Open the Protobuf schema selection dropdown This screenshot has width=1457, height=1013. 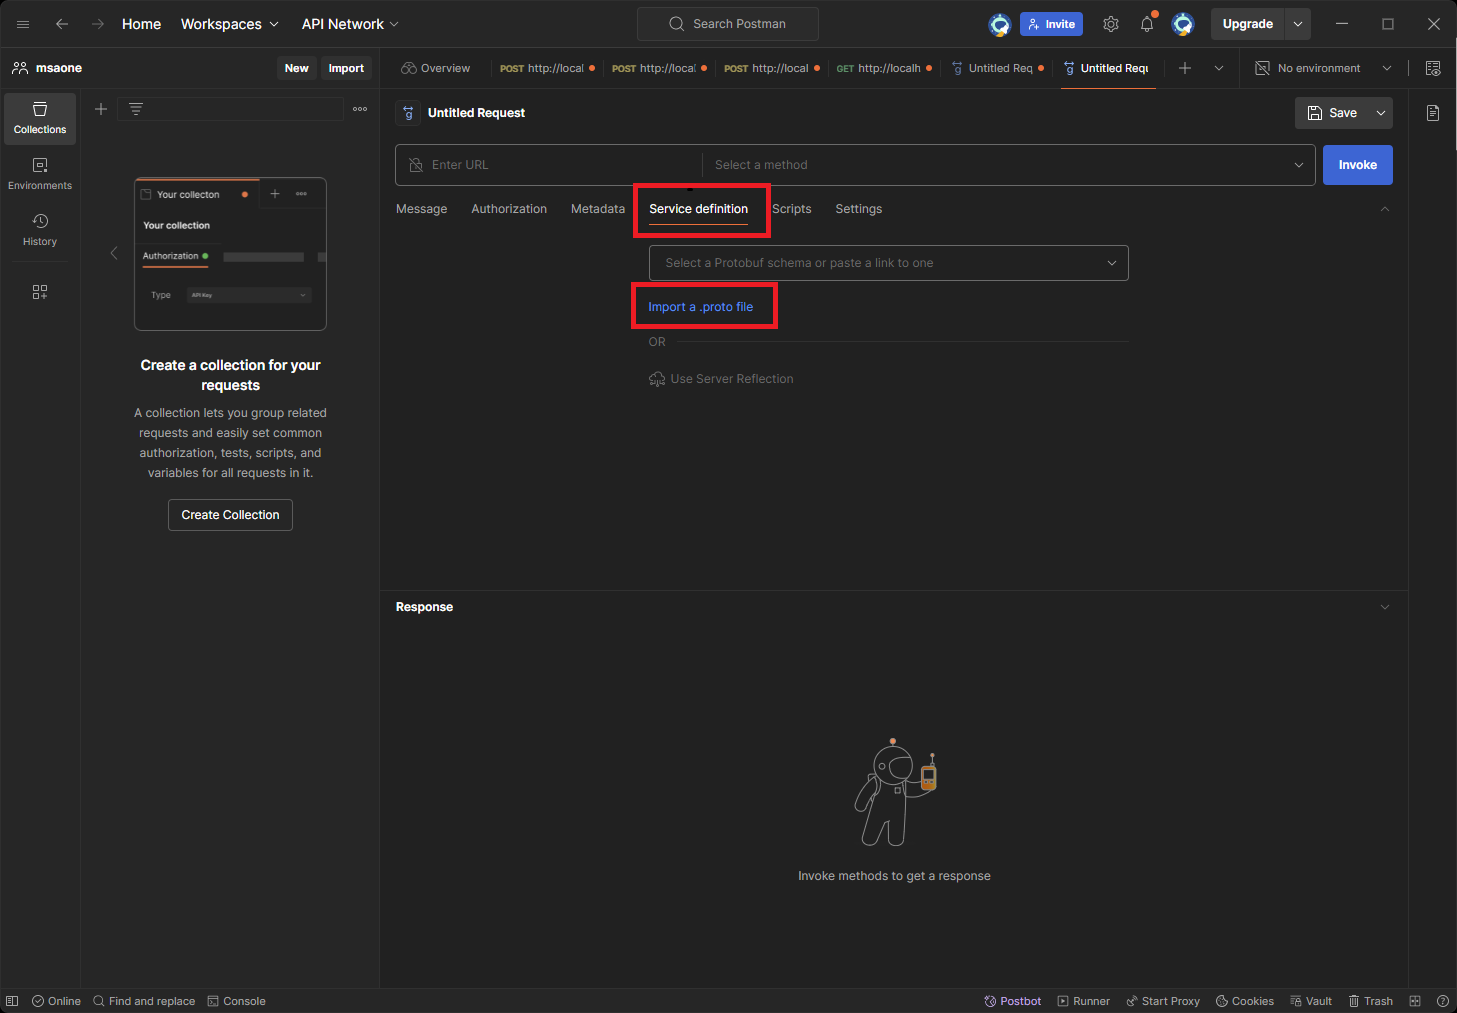pyautogui.click(x=889, y=263)
